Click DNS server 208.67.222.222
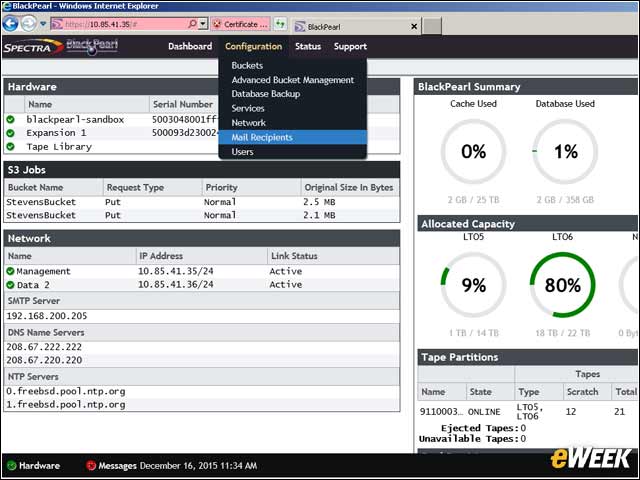The height and width of the screenshot is (480, 640). 44,347
